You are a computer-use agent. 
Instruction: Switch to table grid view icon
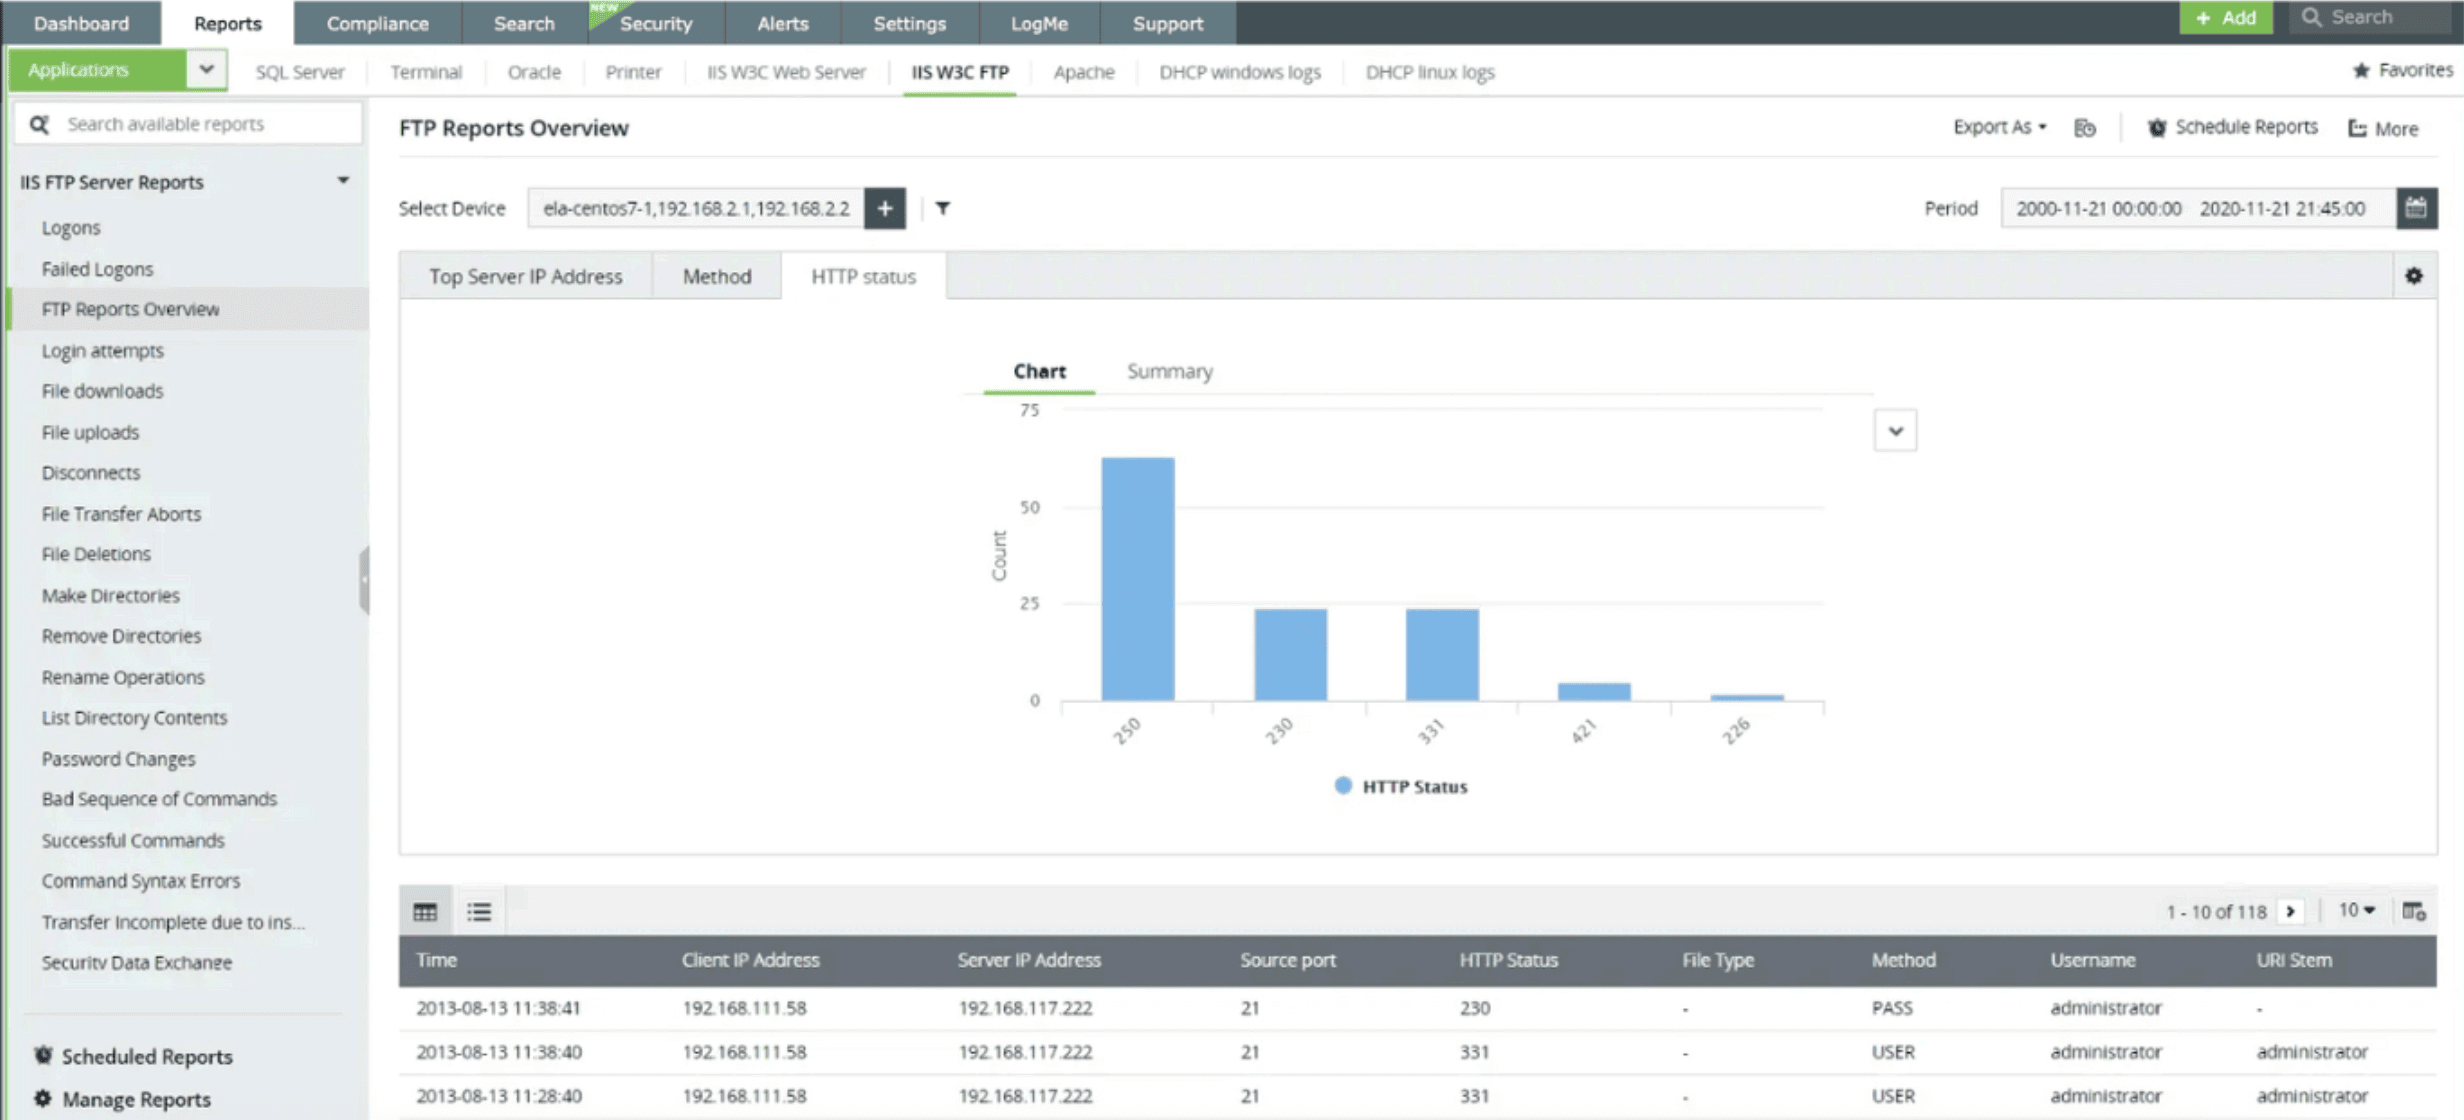(425, 911)
